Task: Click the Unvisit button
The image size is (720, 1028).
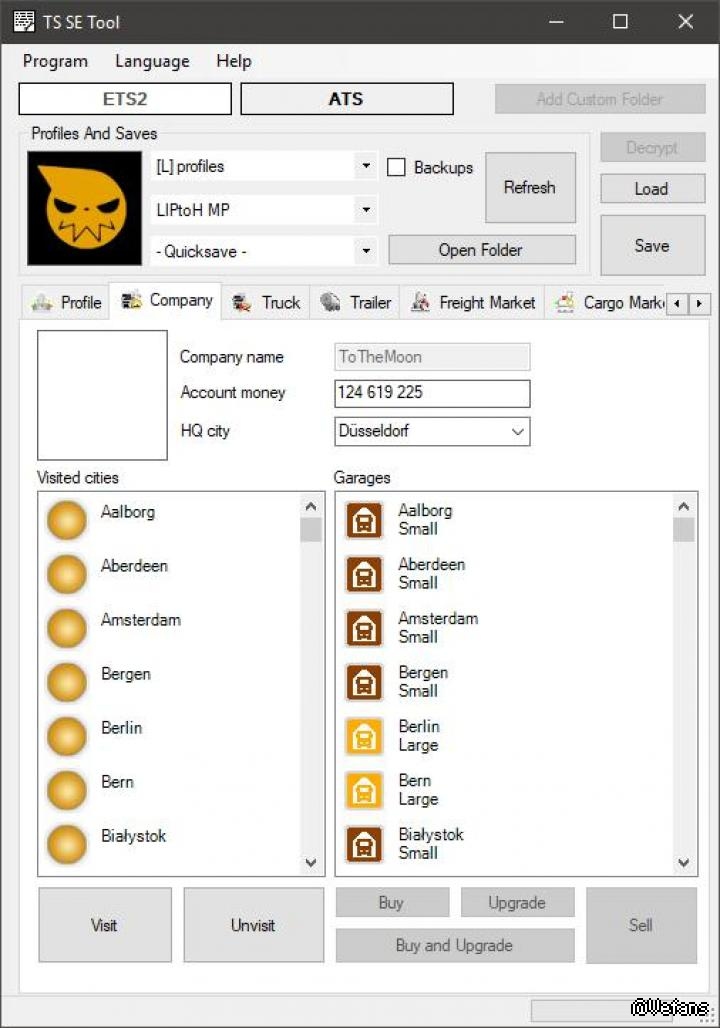Action: click(253, 925)
